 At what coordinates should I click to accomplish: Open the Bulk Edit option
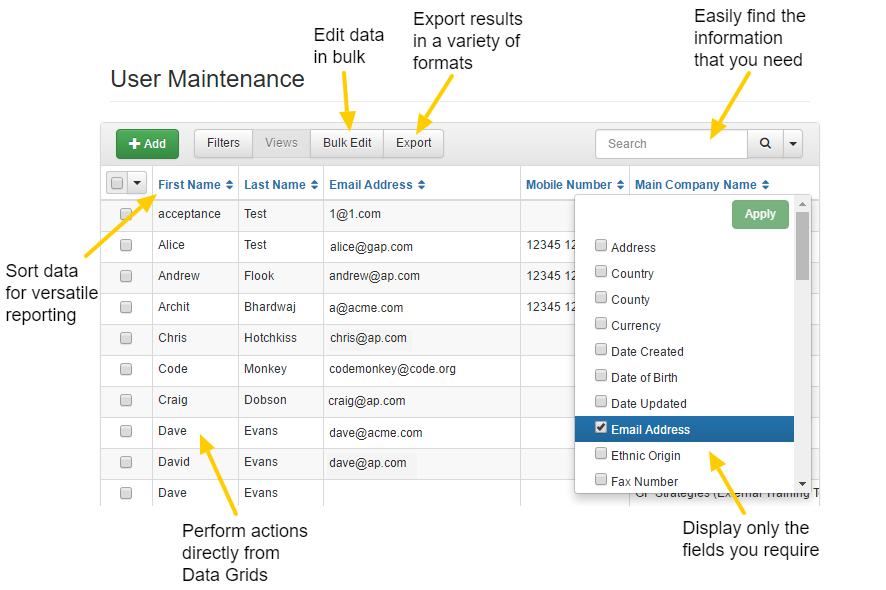pyautogui.click(x=347, y=143)
